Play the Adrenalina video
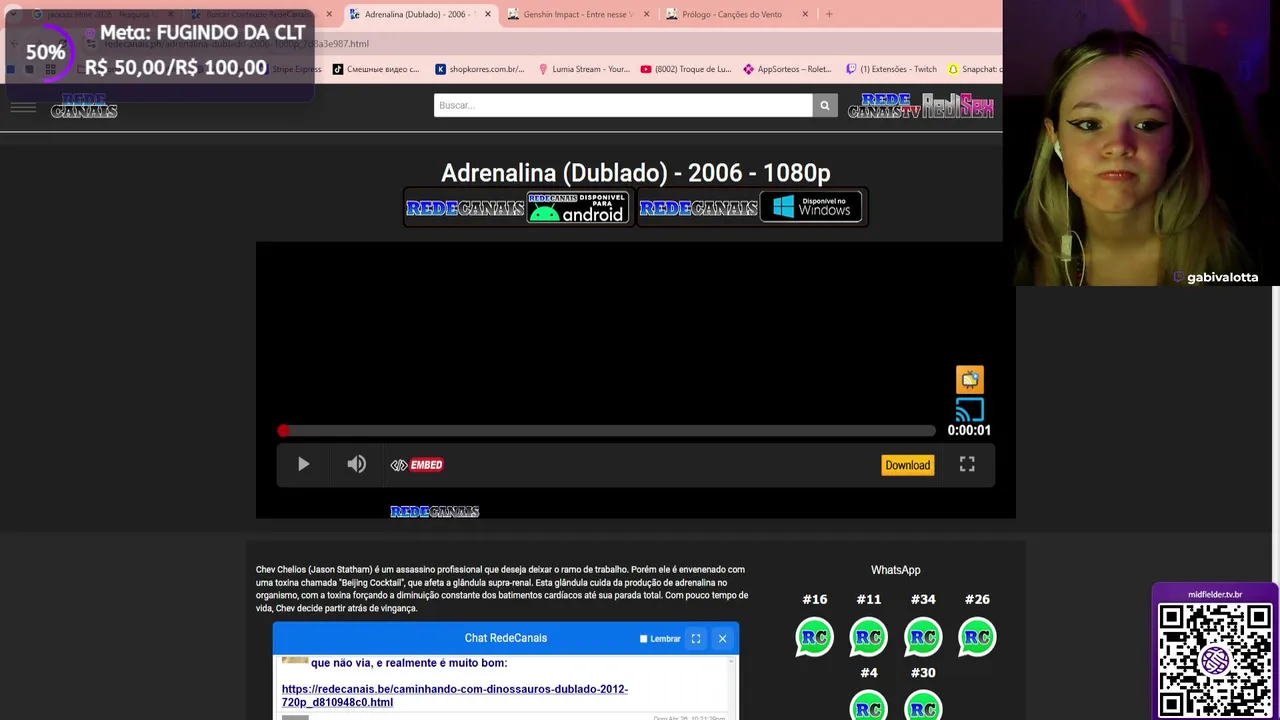Viewport: 1280px width, 720px height. pyautogui.click(x=303, y=464)
